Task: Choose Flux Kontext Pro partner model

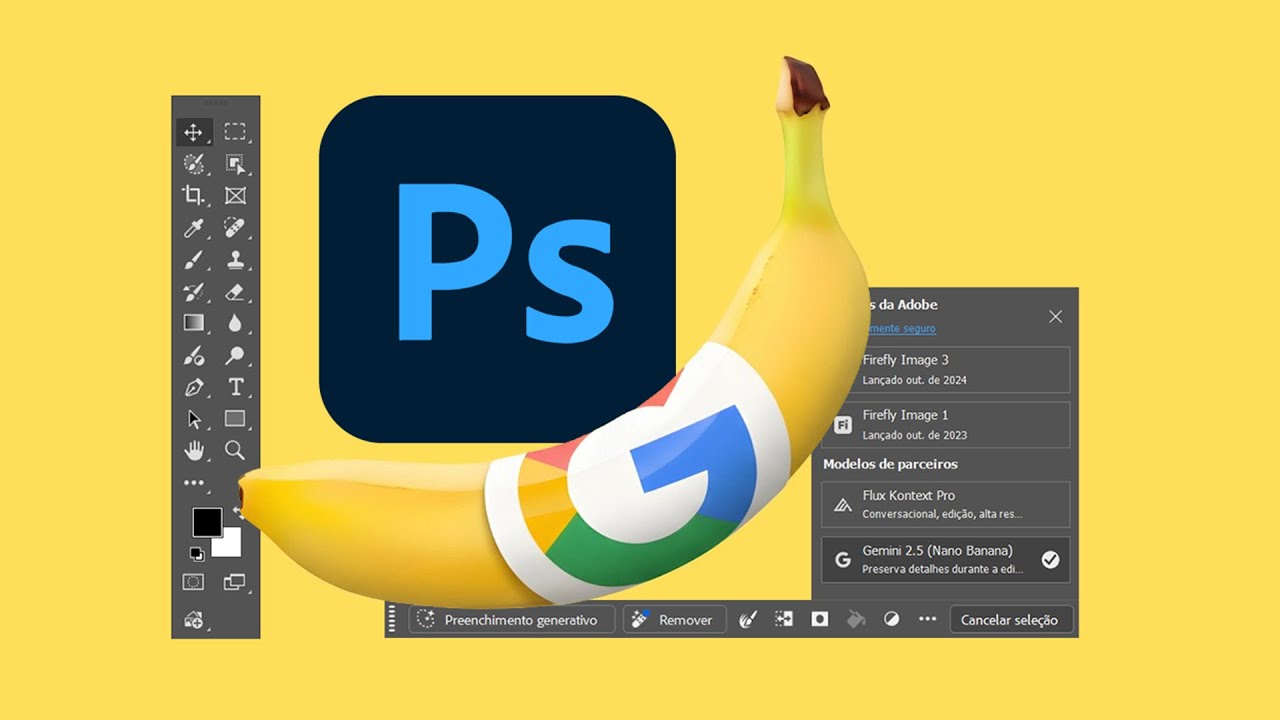Action: pos(945,505)
